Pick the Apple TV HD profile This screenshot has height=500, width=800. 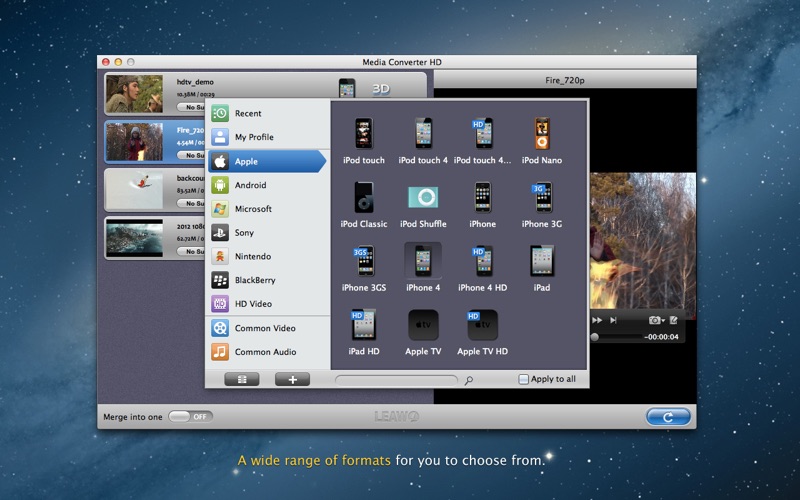point(482,332)
